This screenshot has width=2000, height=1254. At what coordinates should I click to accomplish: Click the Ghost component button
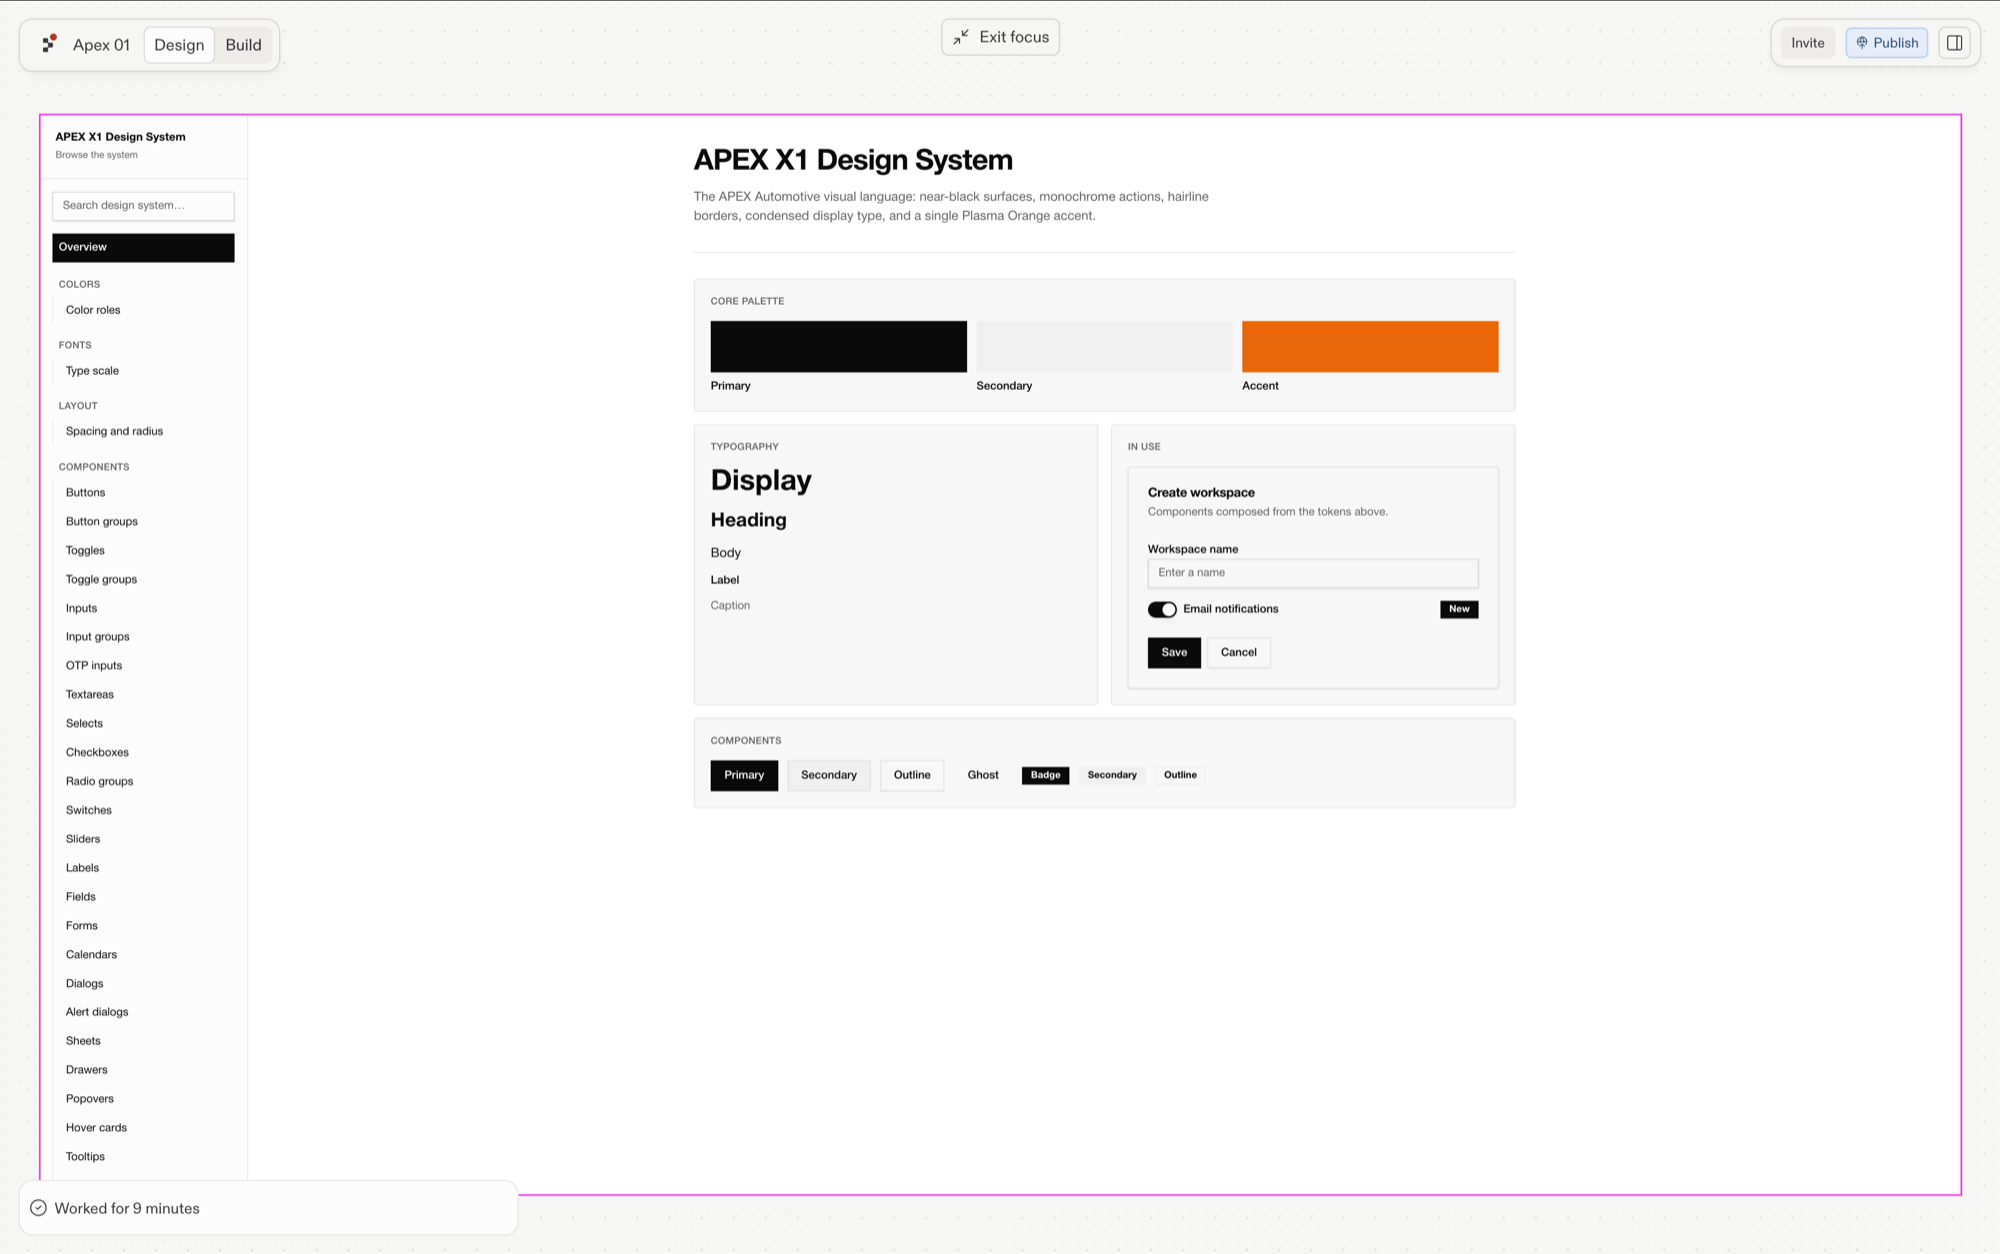click(x=983, y=775)
